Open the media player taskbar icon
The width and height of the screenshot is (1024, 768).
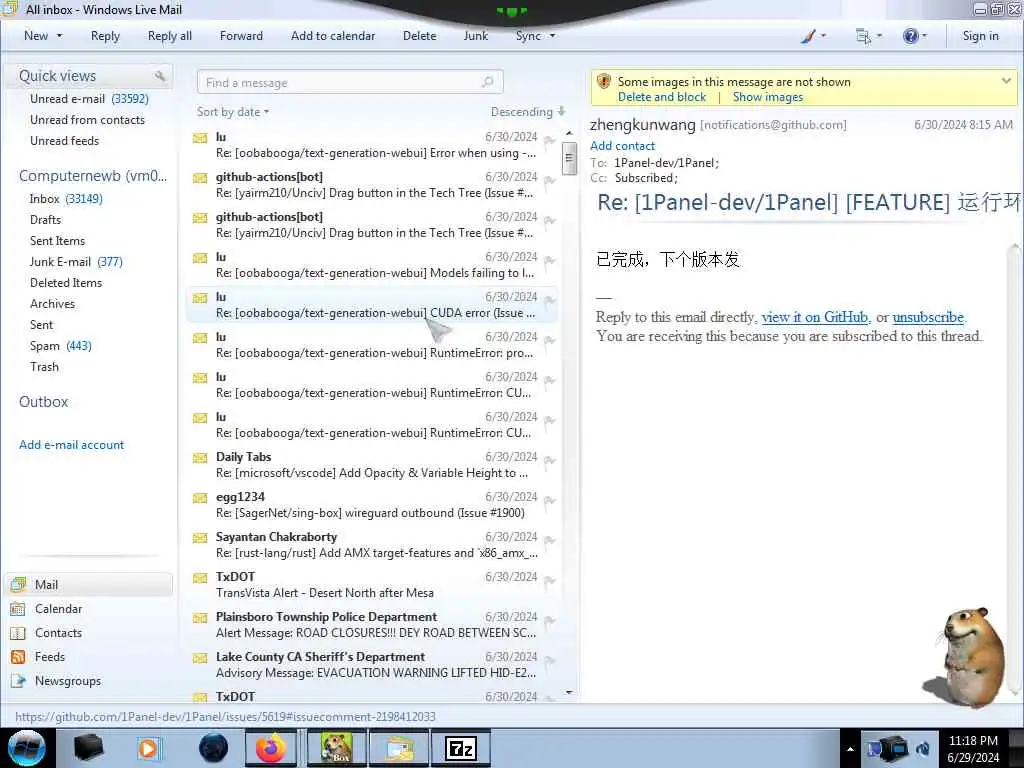(x=148, y=748)
